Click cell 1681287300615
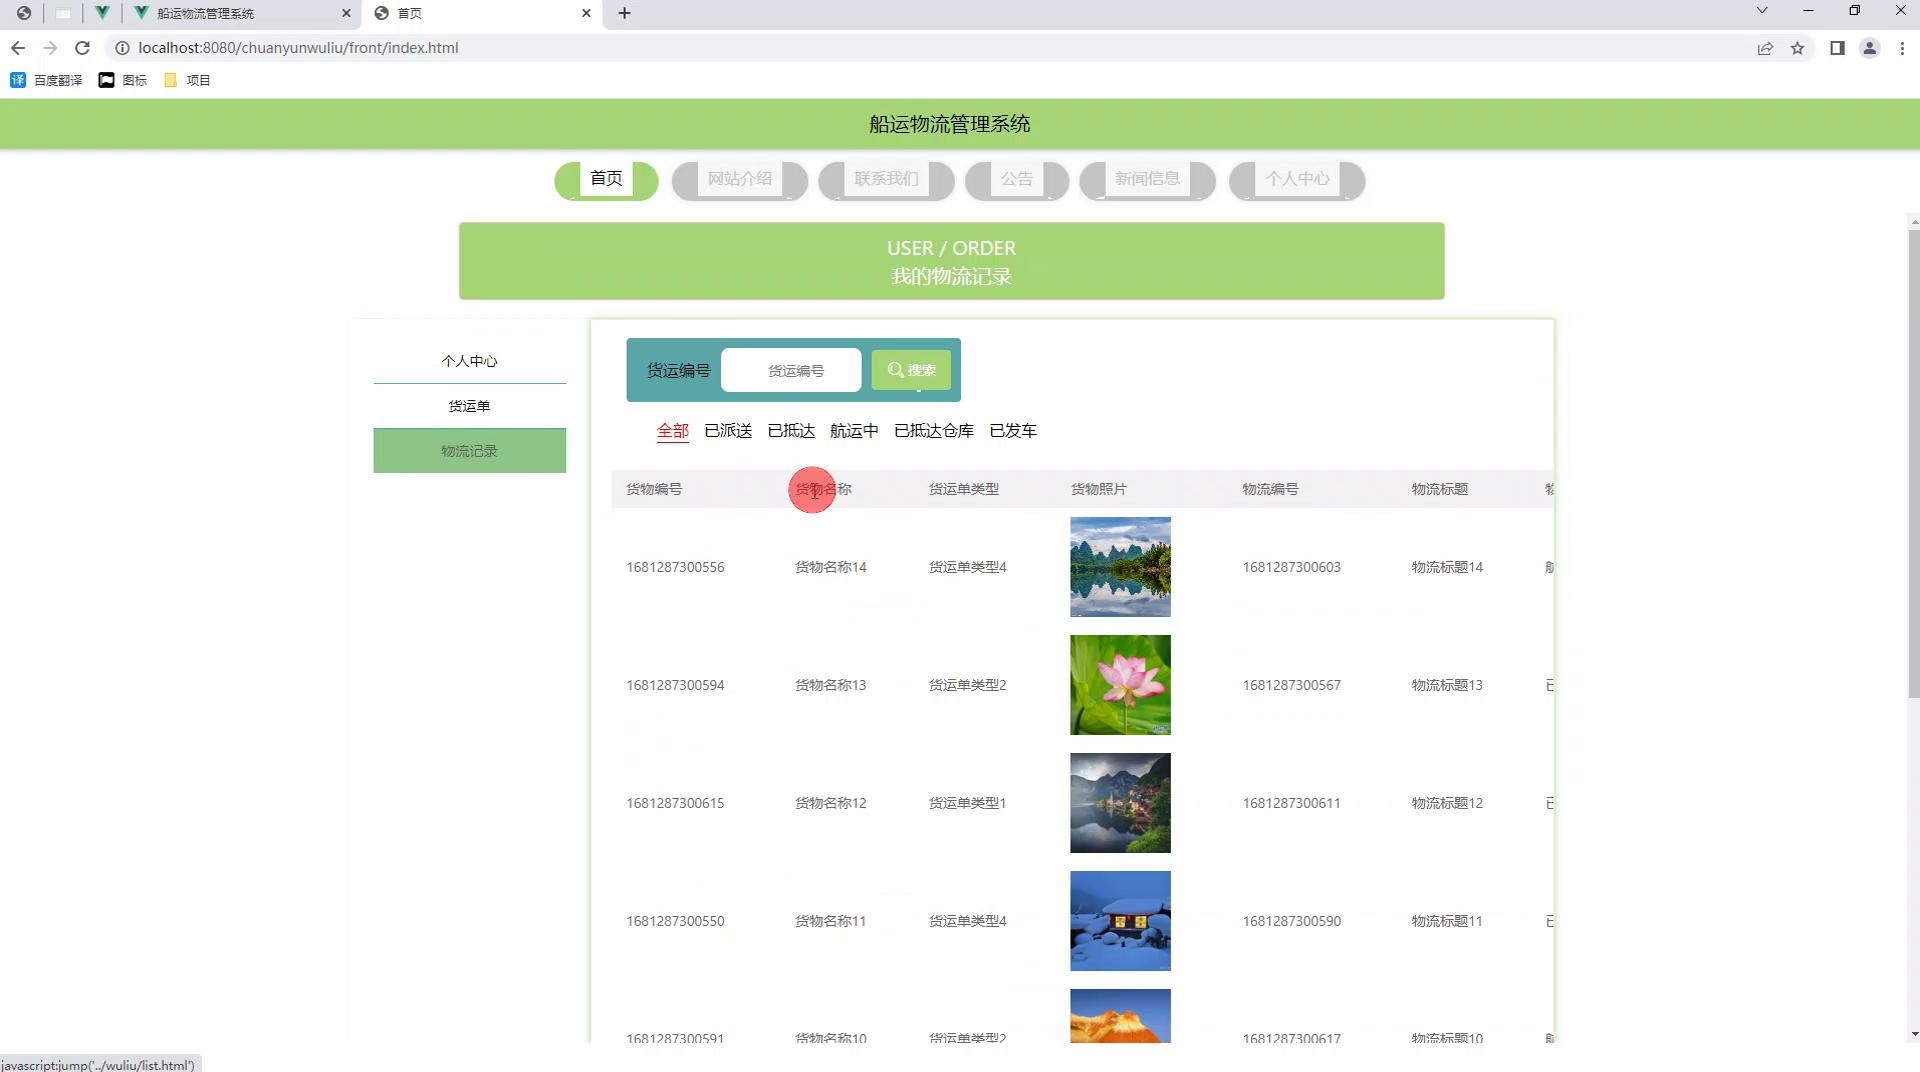The image size is (1920, 1072). pyautogui.click(x=675, y=803)
